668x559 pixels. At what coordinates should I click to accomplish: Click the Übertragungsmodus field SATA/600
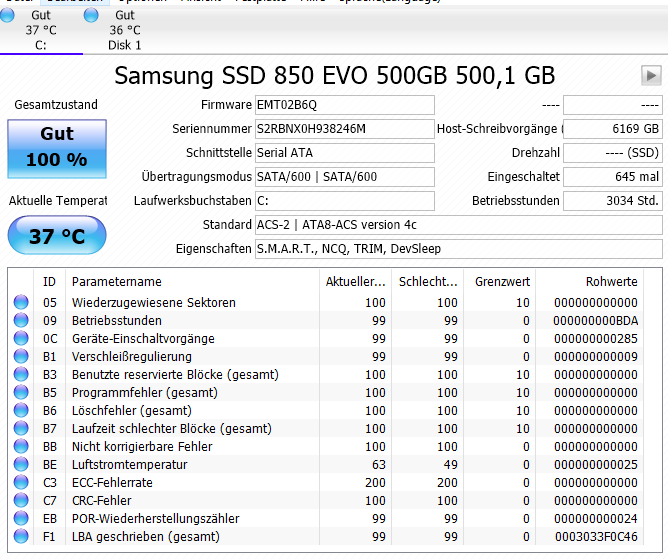pyautogui.click(x=345, y=176)
